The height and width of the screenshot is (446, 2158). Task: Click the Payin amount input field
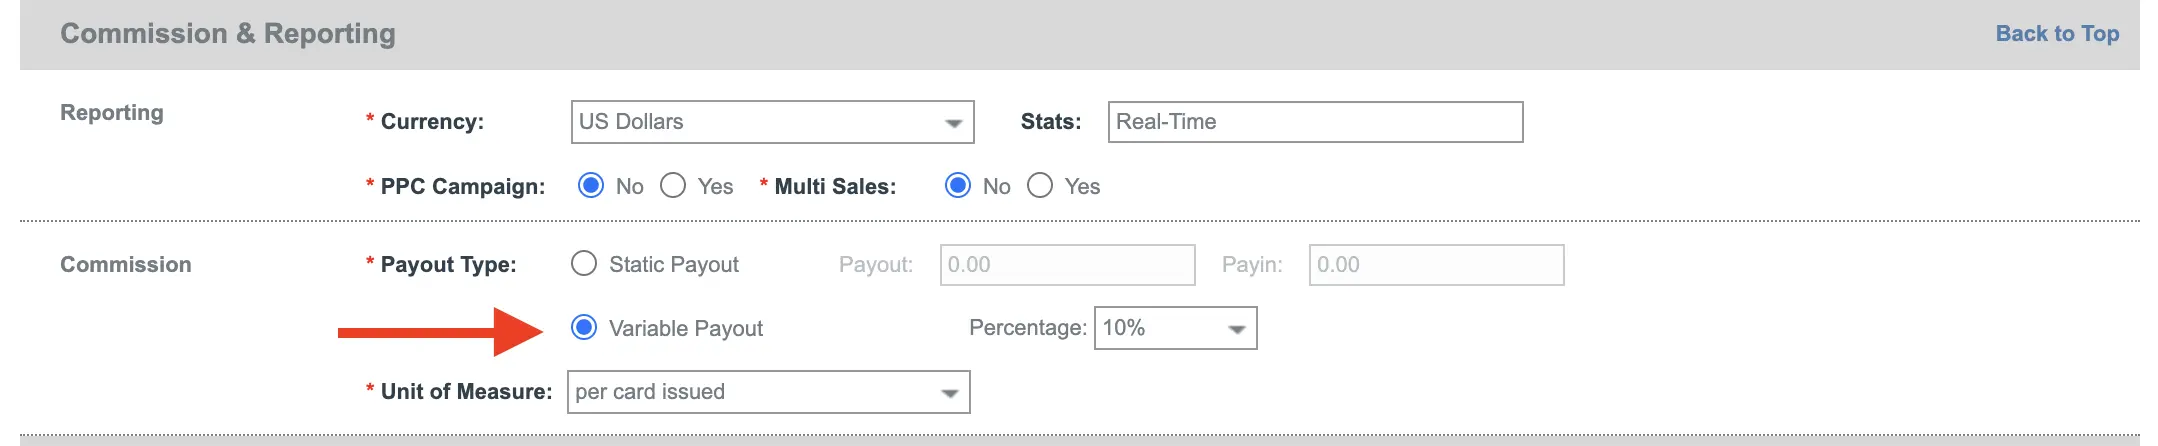(x=1435, y=265)
